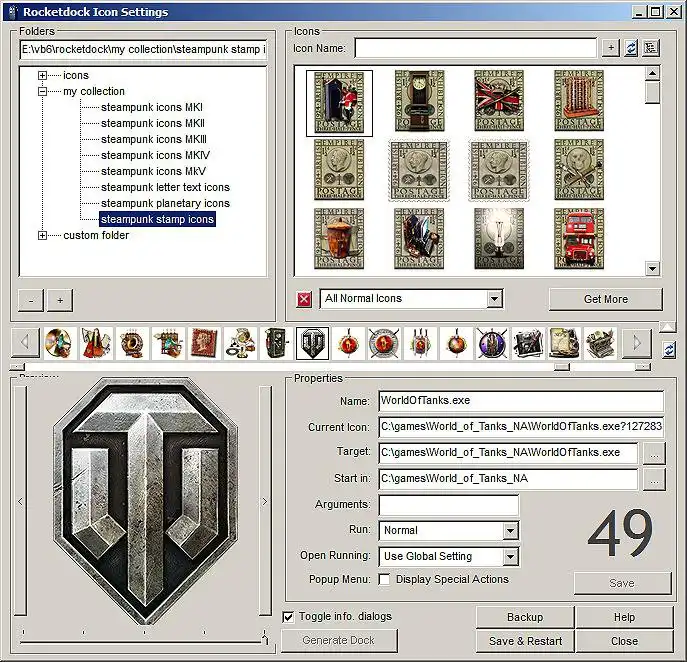Open the All Normal Icons dropdown
The height and width of the screenshot is (662, 687).
pyautogui.click(x=494, y=299)
